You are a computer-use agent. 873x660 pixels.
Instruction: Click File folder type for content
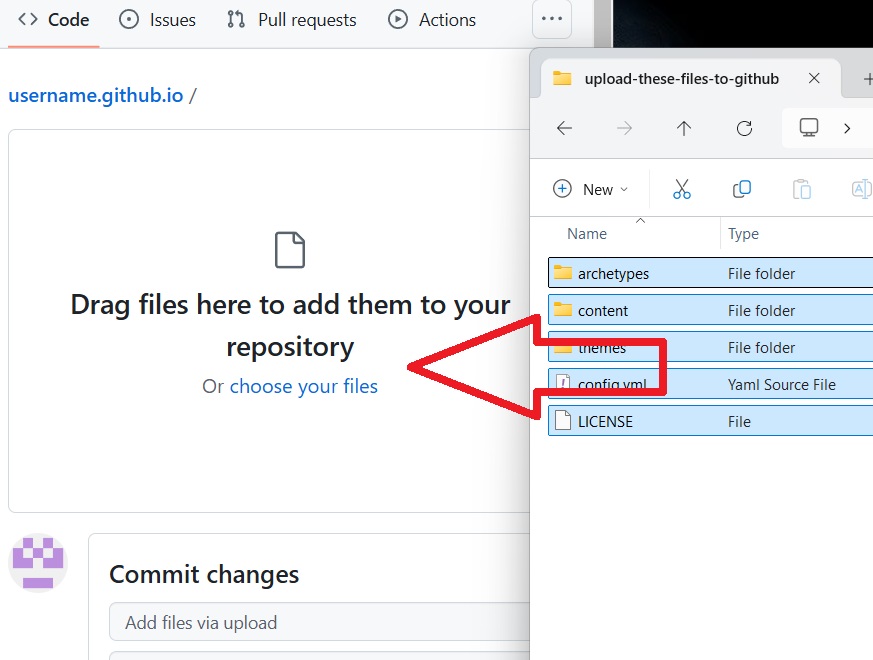pos(761,311)
